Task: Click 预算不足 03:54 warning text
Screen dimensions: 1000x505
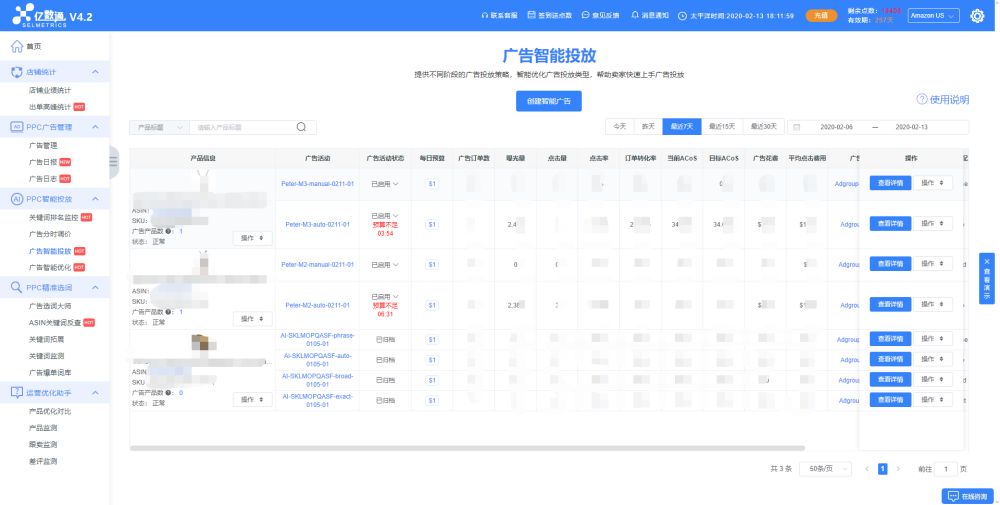Action: (385, 229)
